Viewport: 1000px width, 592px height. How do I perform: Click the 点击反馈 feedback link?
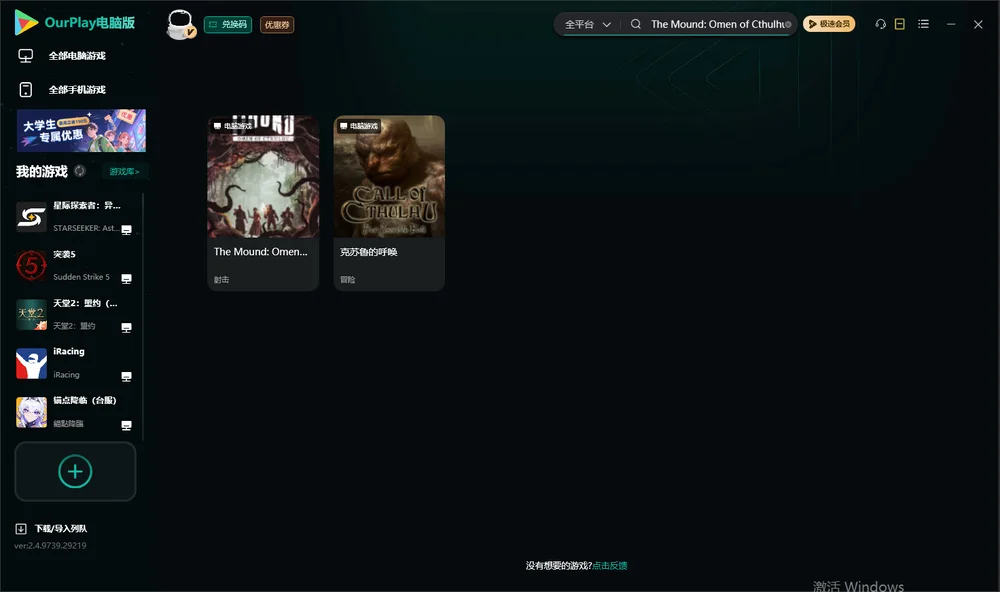click(610, 565)
